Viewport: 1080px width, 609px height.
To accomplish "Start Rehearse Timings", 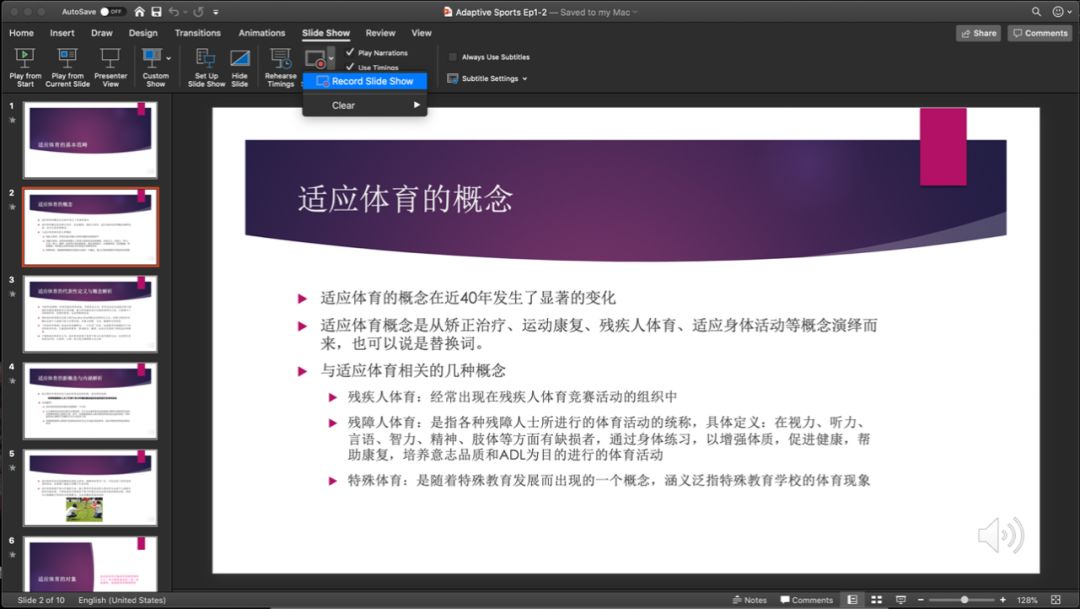I will (280, 62).
